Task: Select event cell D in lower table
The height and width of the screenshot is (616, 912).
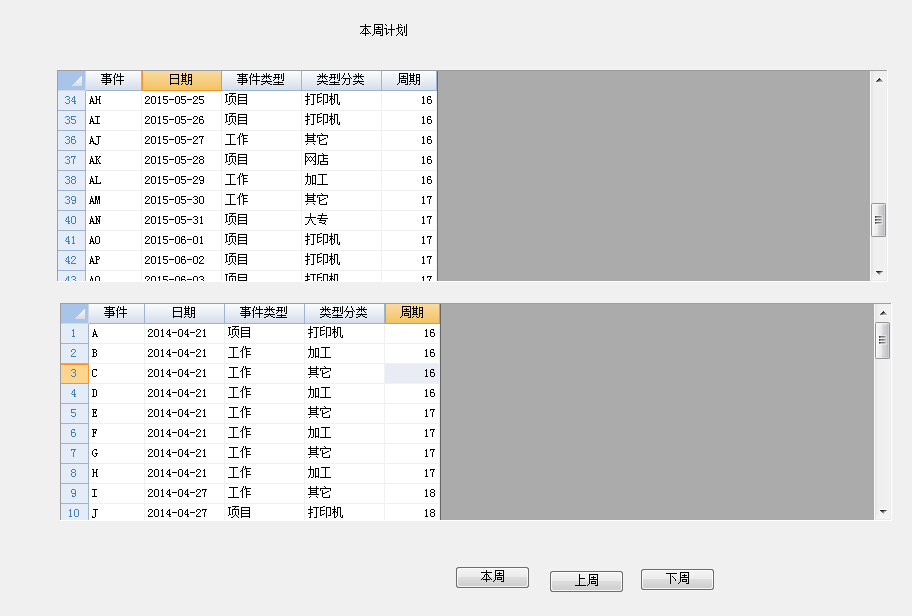Action: tap(116, 393)
